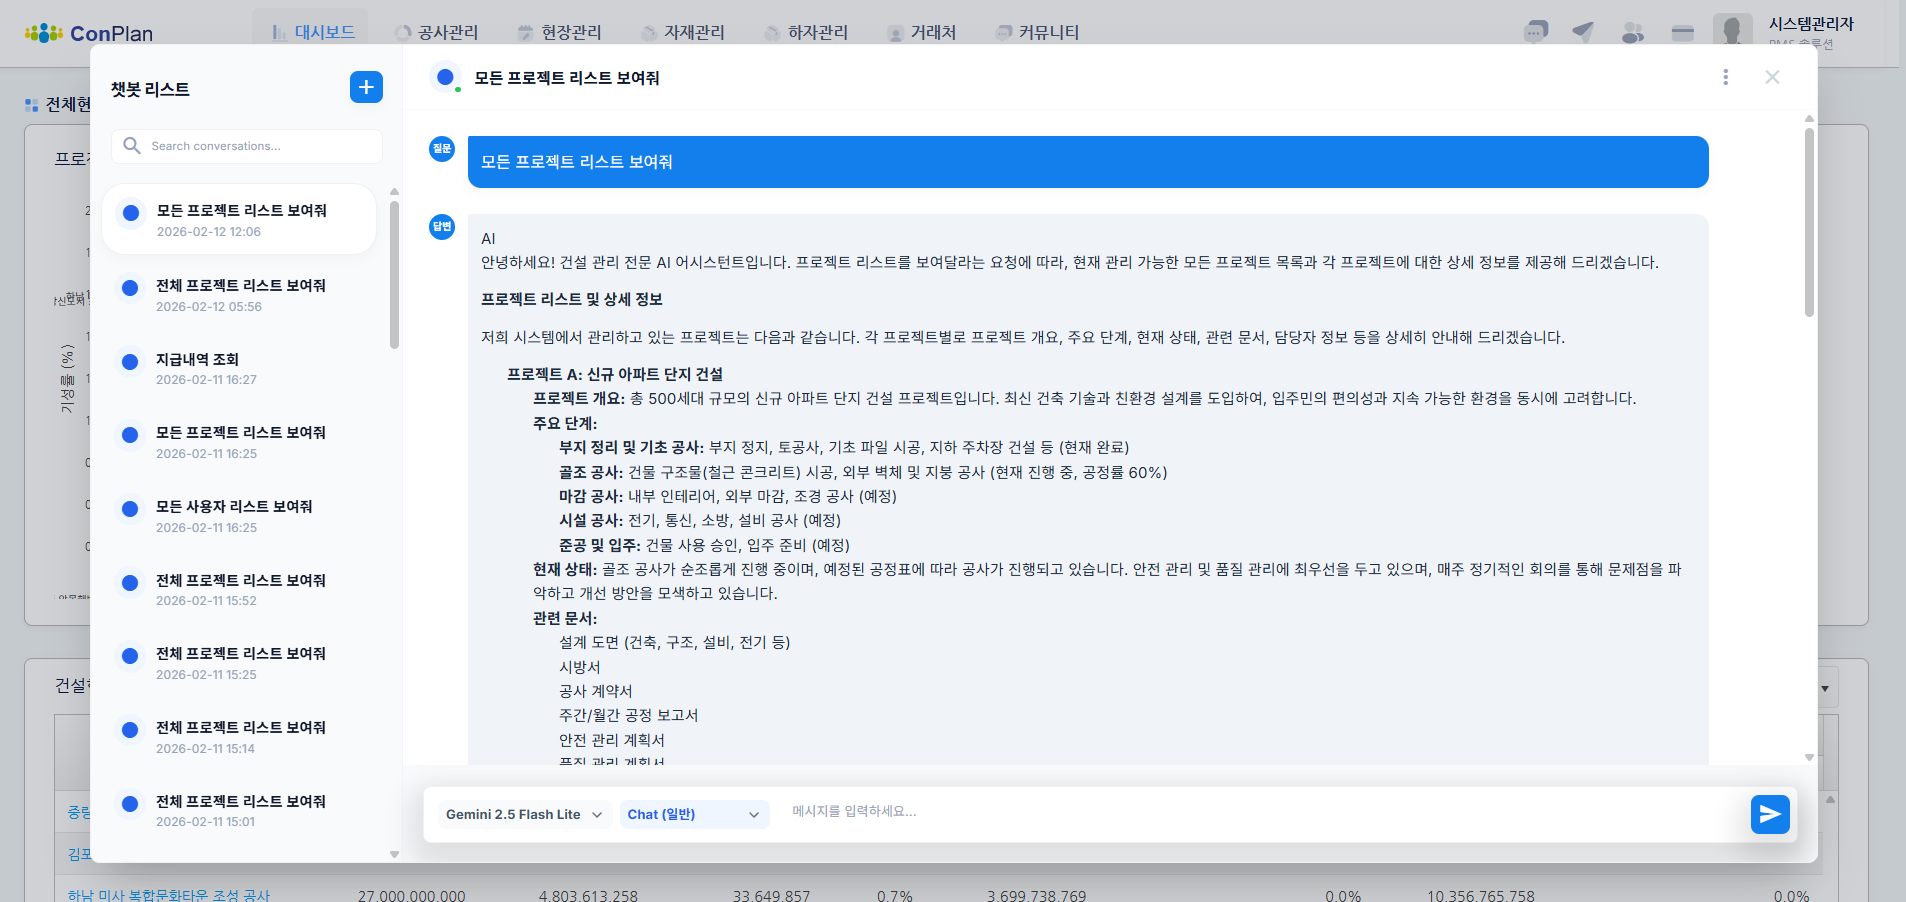Open the 공사관리 top menu
The width and height of the screenshot is (1906, 902).
(437, 32)
